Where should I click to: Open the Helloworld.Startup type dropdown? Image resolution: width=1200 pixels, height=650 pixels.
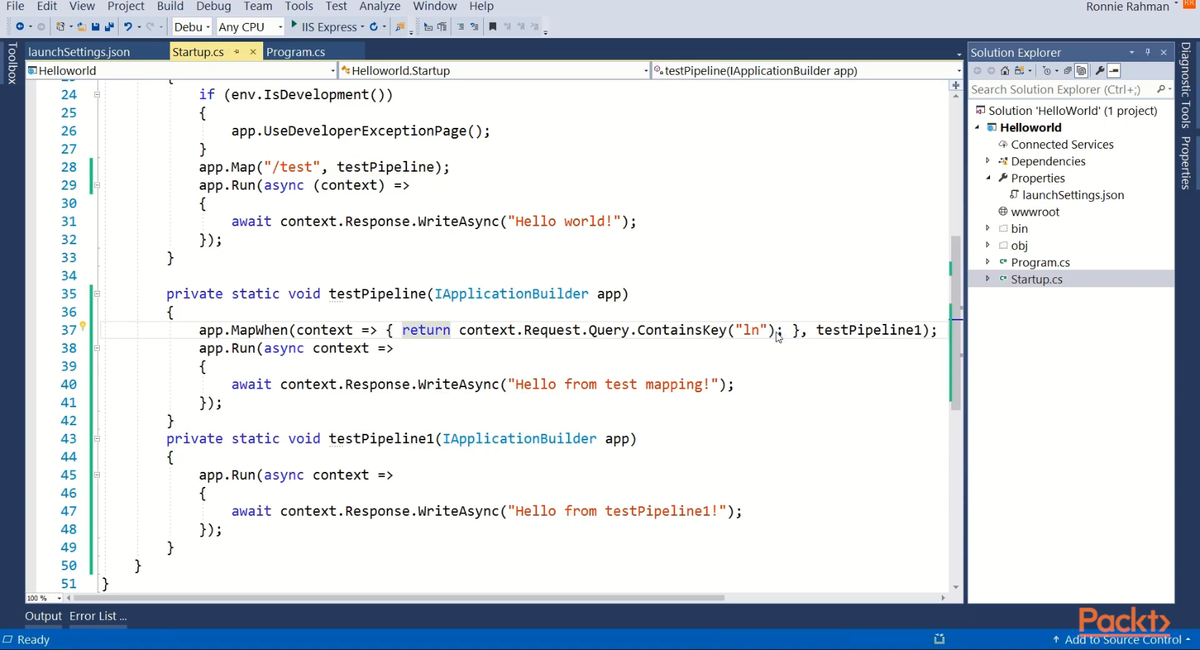pos(495,71)
